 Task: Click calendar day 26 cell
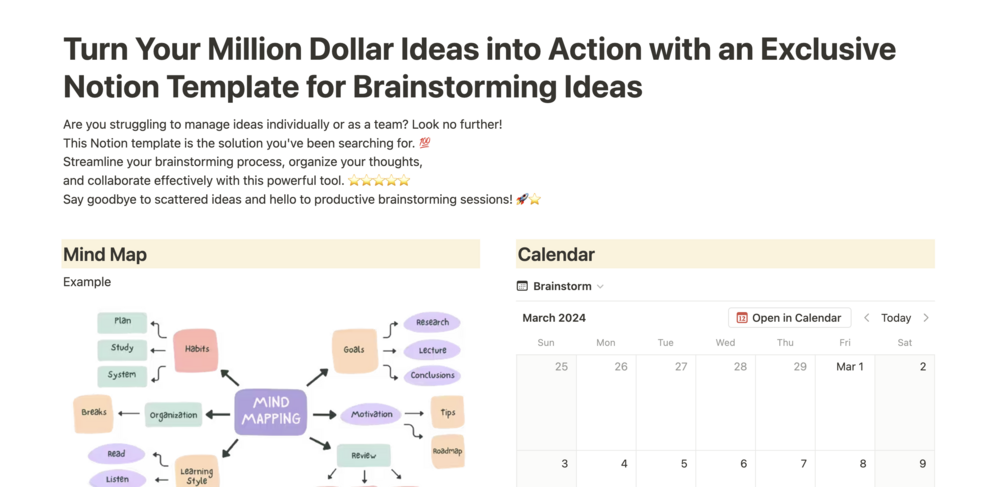pyautogui.click(x=605, y=400)
